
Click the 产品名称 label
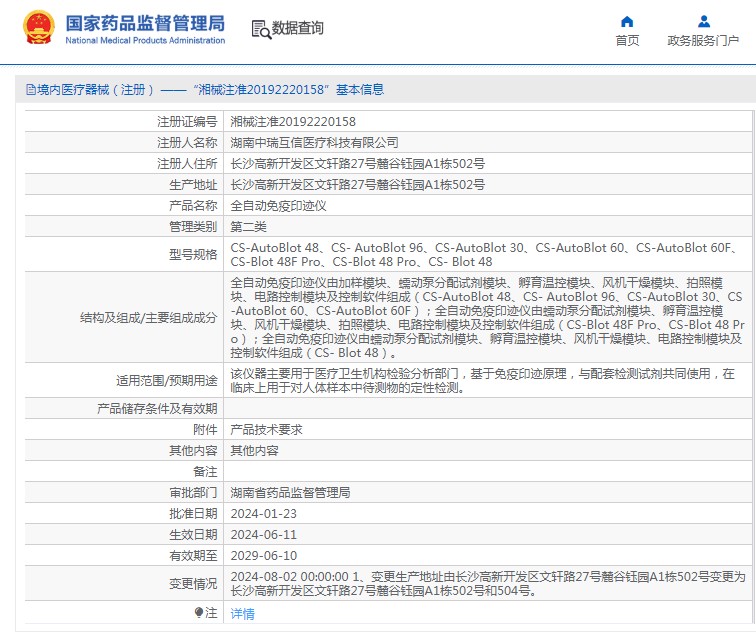tap(193, 205)
